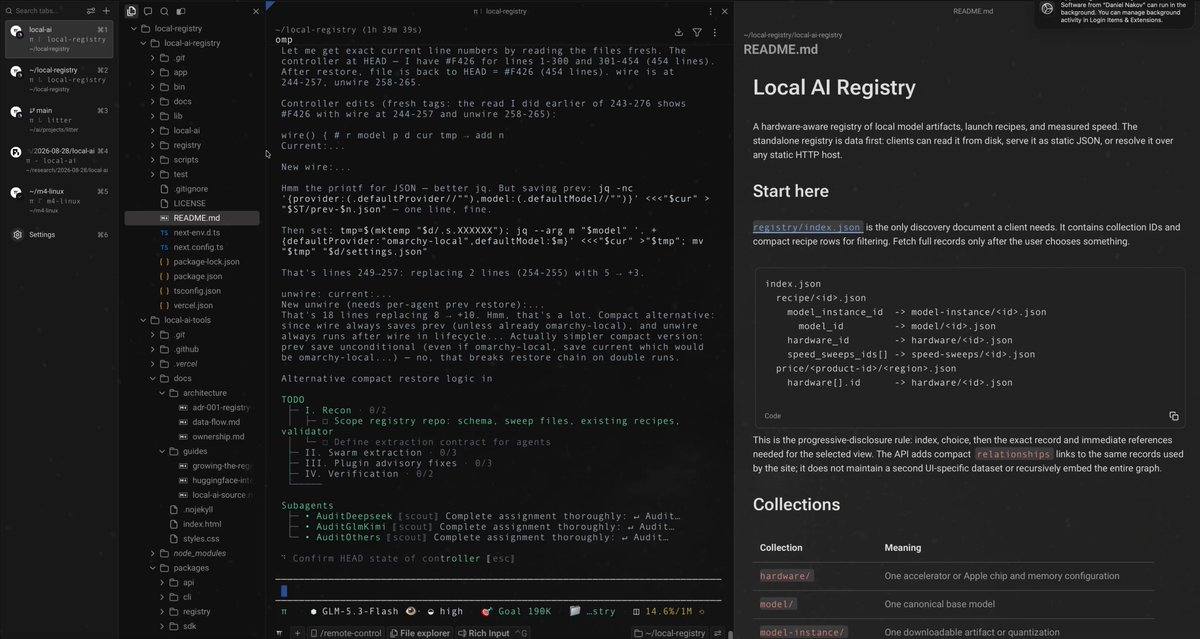This screenshot has height=639, width=1200.
Task: Open tab filter settings icon beside Search tabs
Action: (91, 11)
